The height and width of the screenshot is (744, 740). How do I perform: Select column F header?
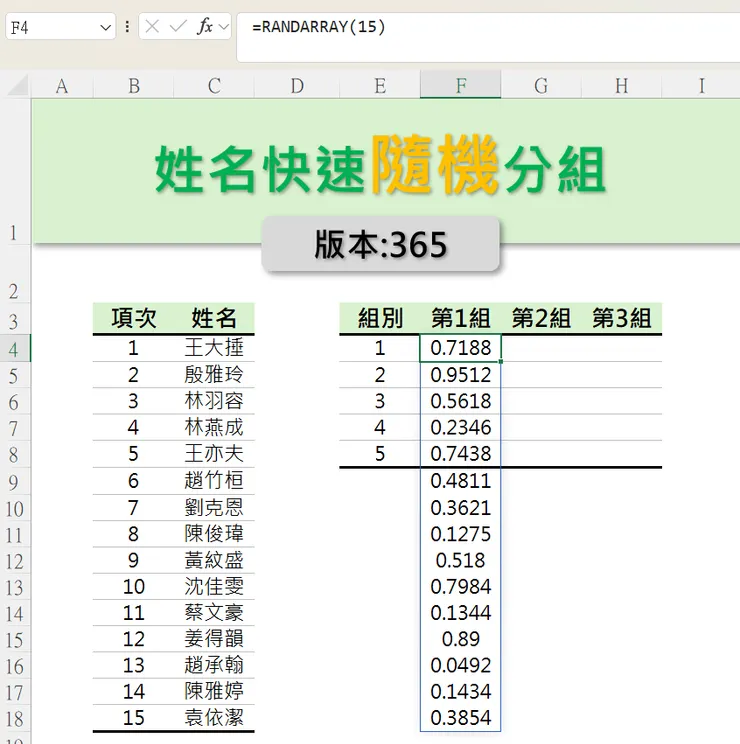[x=461, y=86]
